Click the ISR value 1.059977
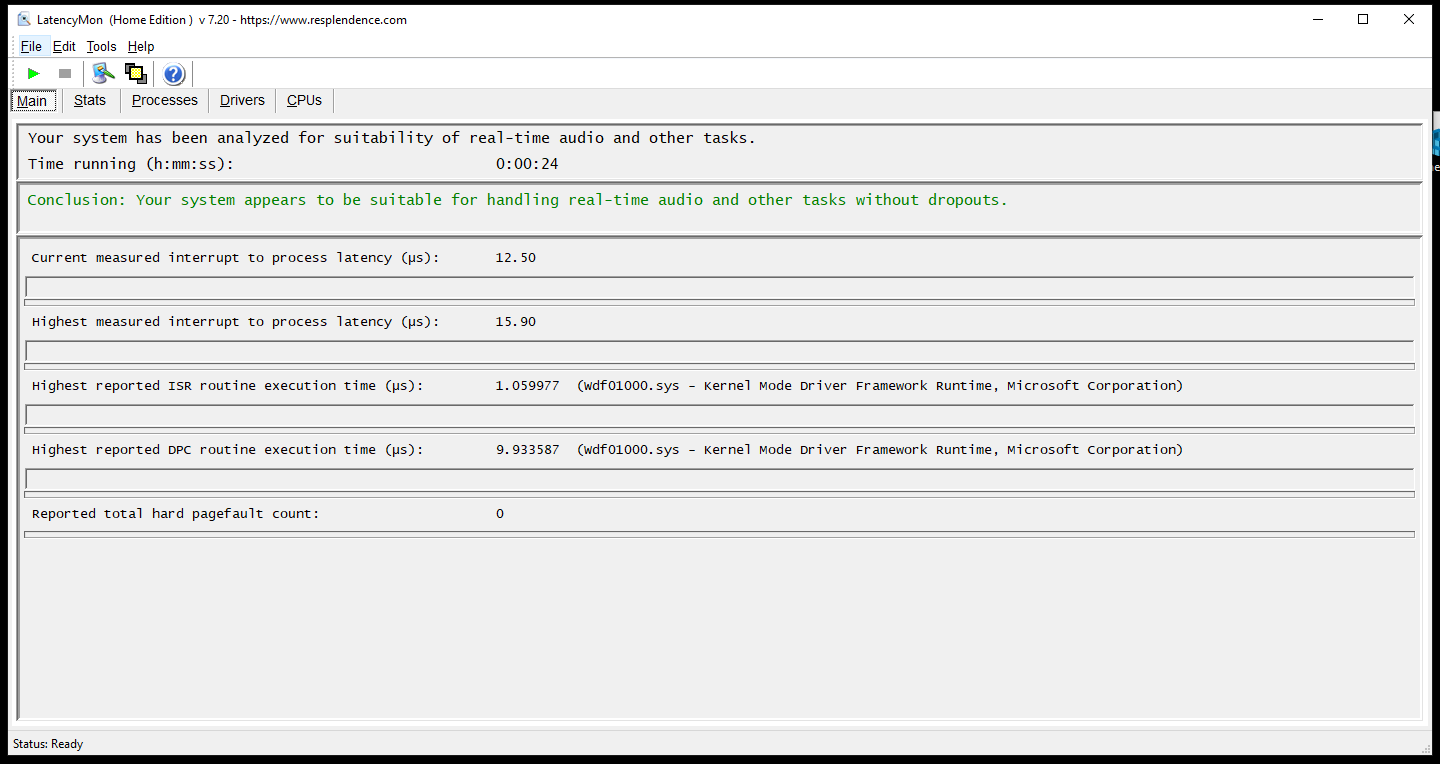This screenshot has height=764, width=1440. coord(527,386)
